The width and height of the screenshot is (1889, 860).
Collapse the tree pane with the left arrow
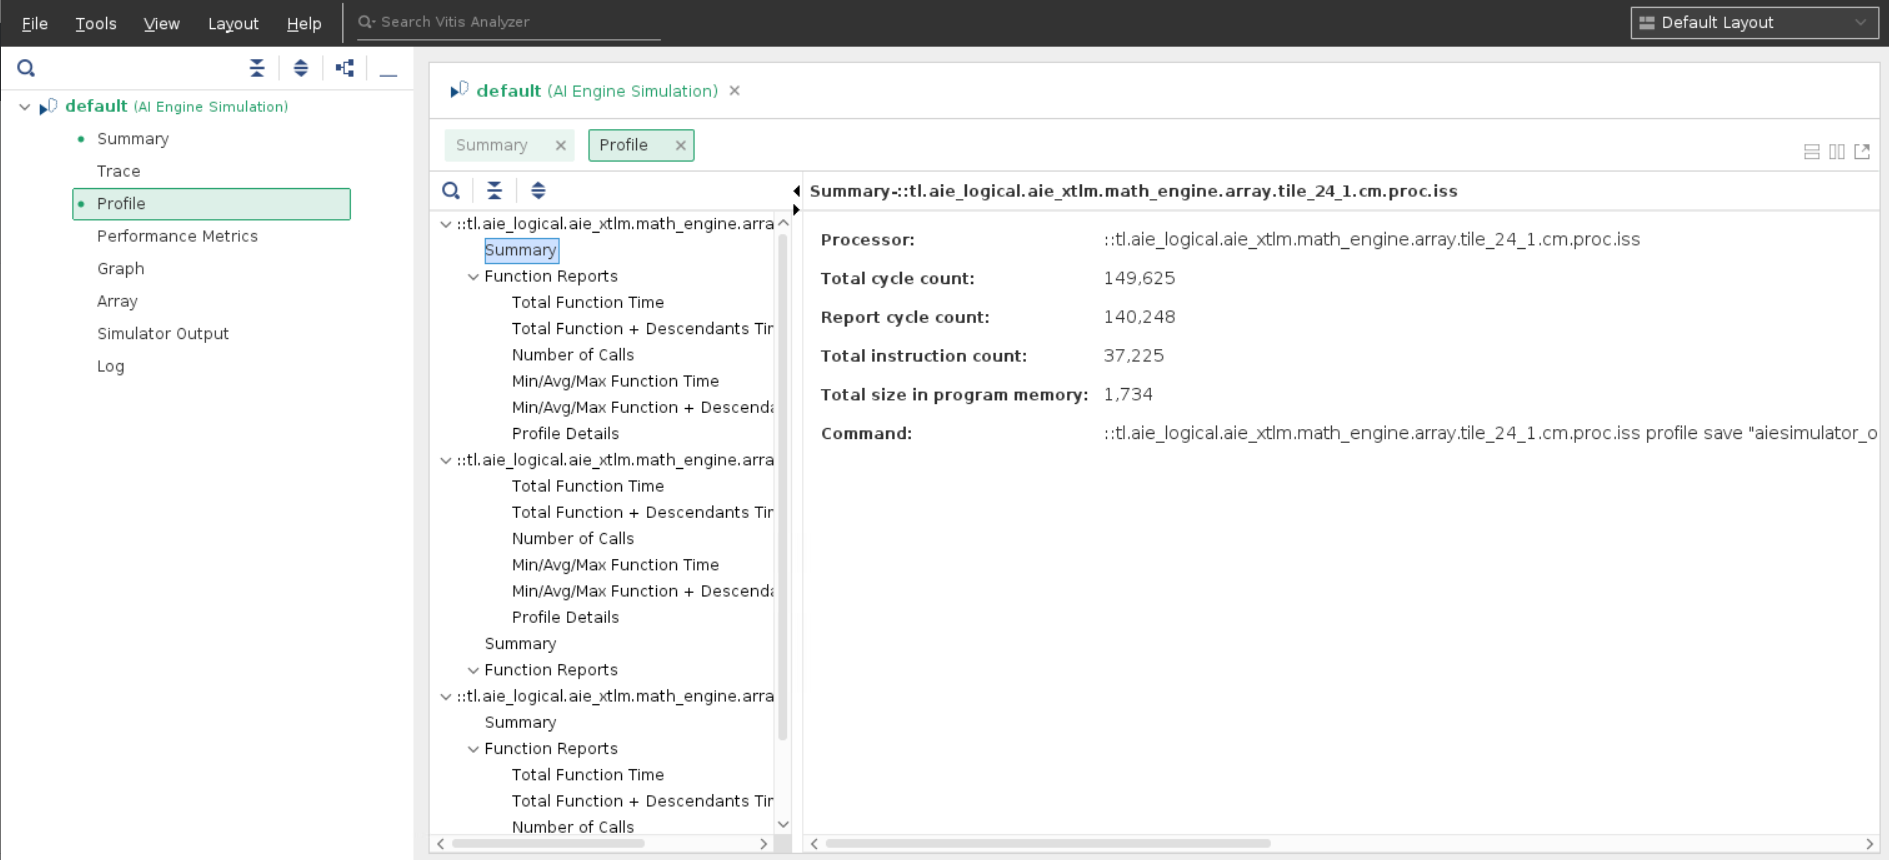[x=796, y=191]
